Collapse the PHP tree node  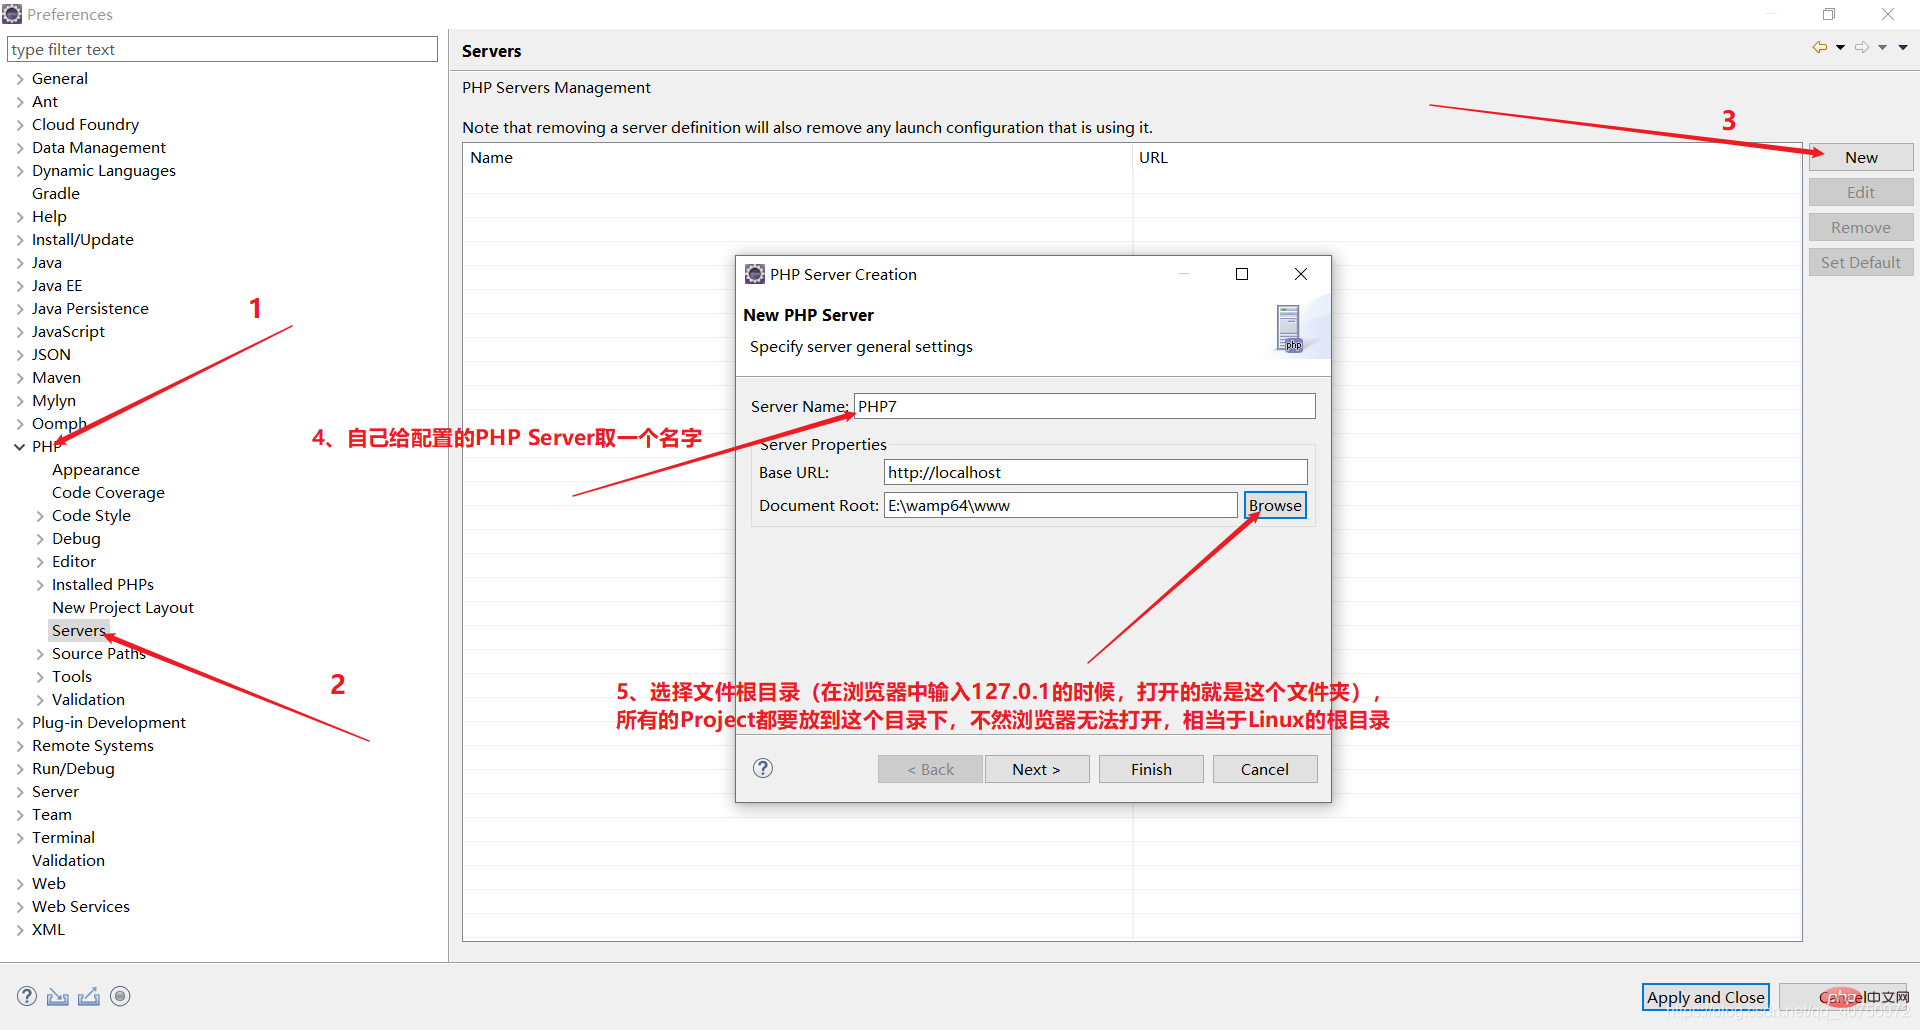tap(20, 447)
